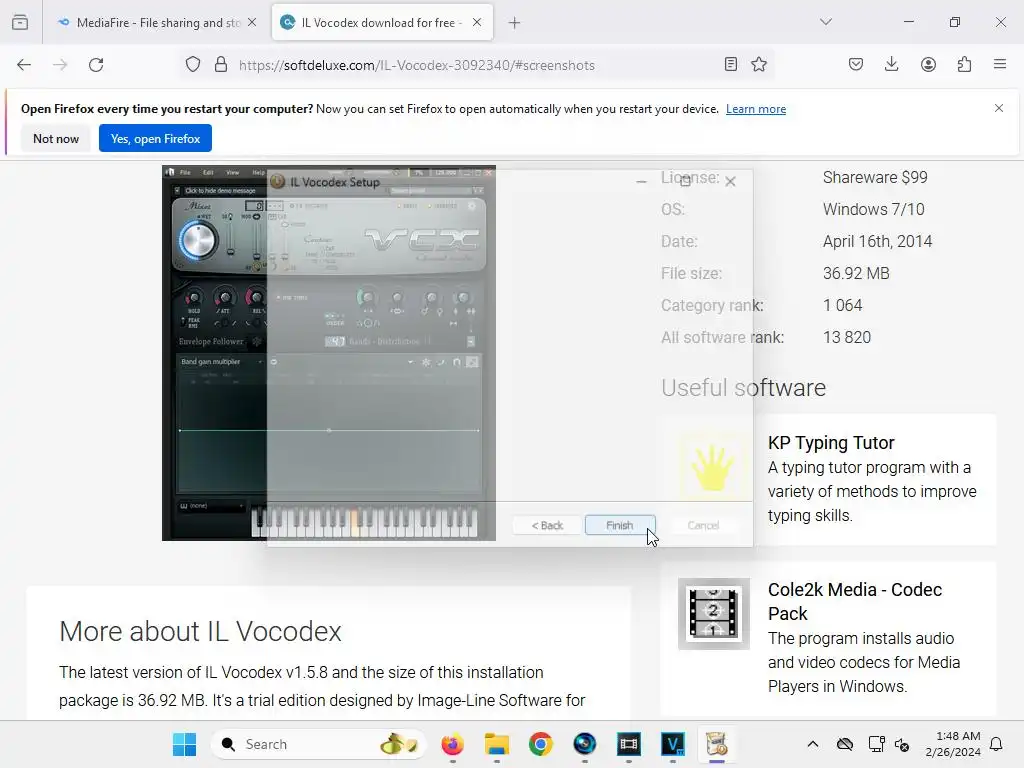Open the notifications bell
This screenshot has width=1024, height=768.
pyautogui.click(x=996, y=744)
